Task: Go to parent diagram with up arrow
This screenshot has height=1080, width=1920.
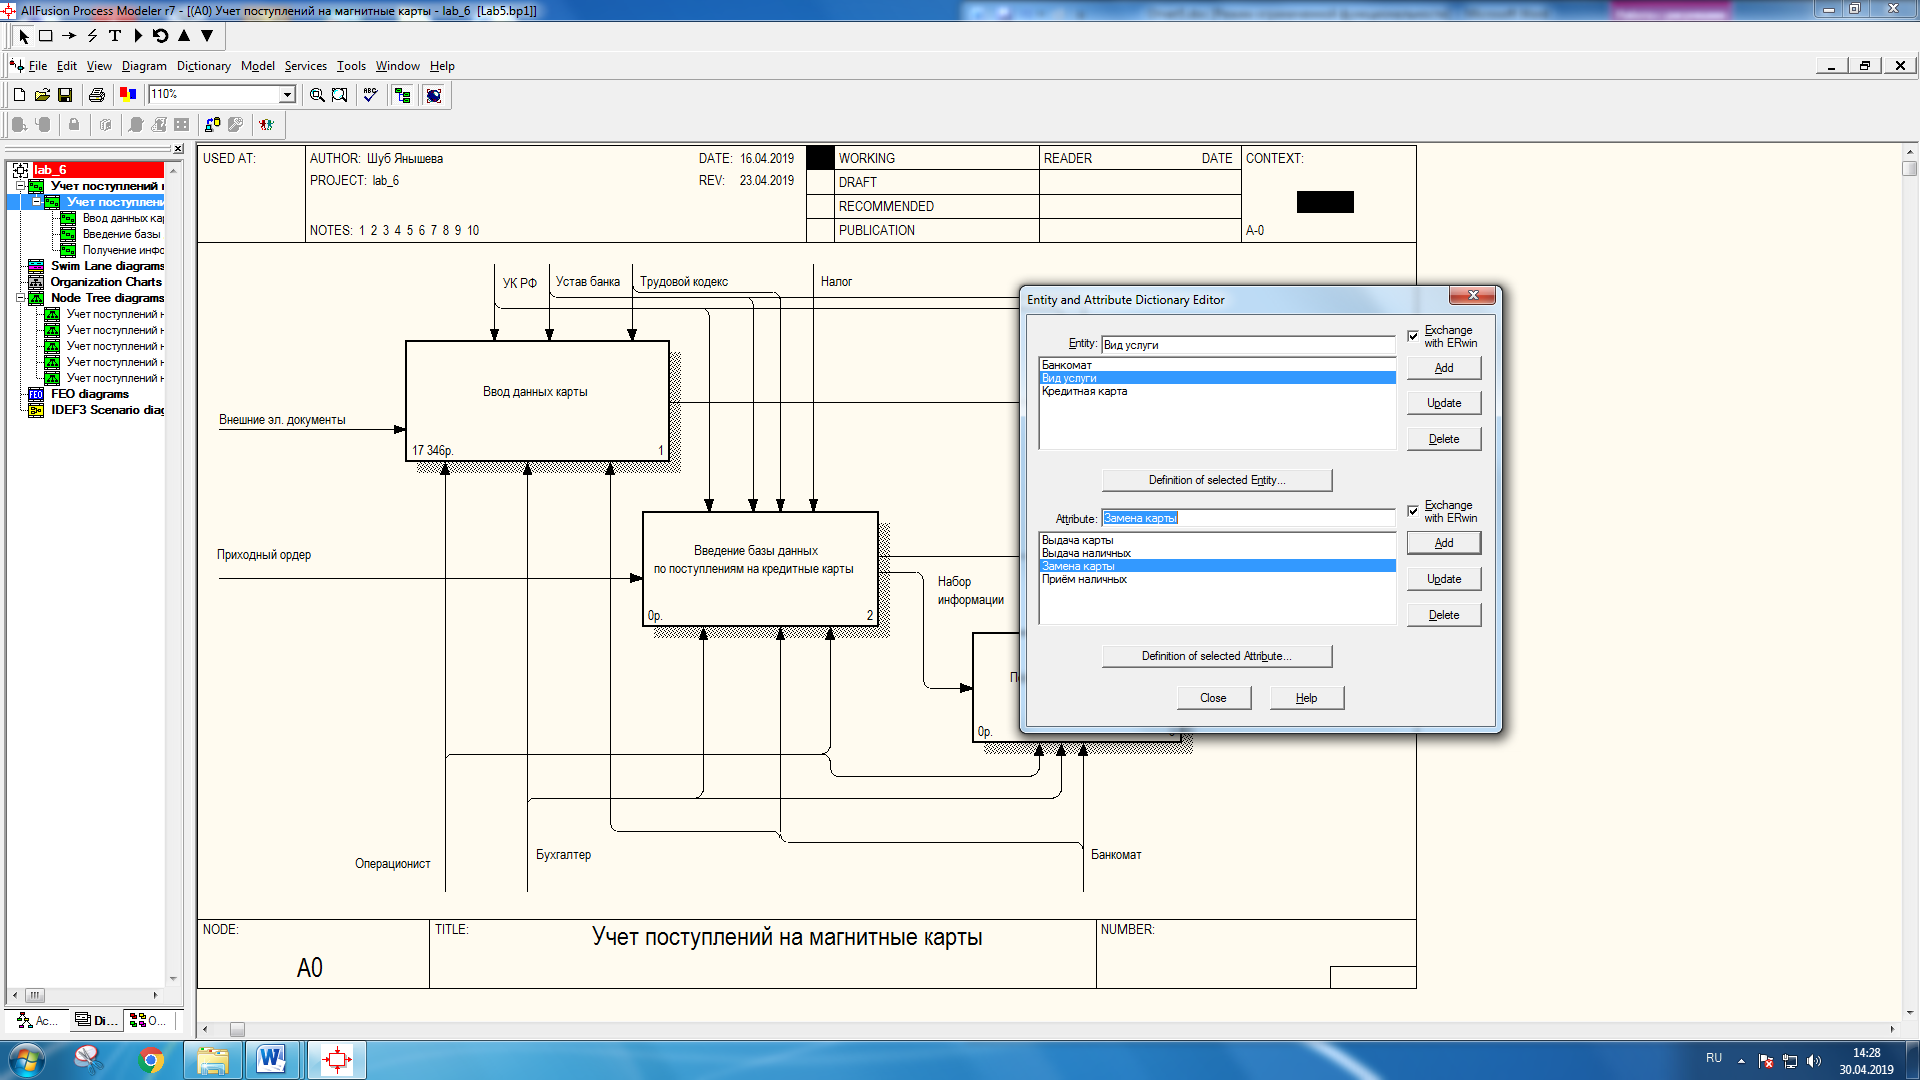Action: [x=184, y=36]
